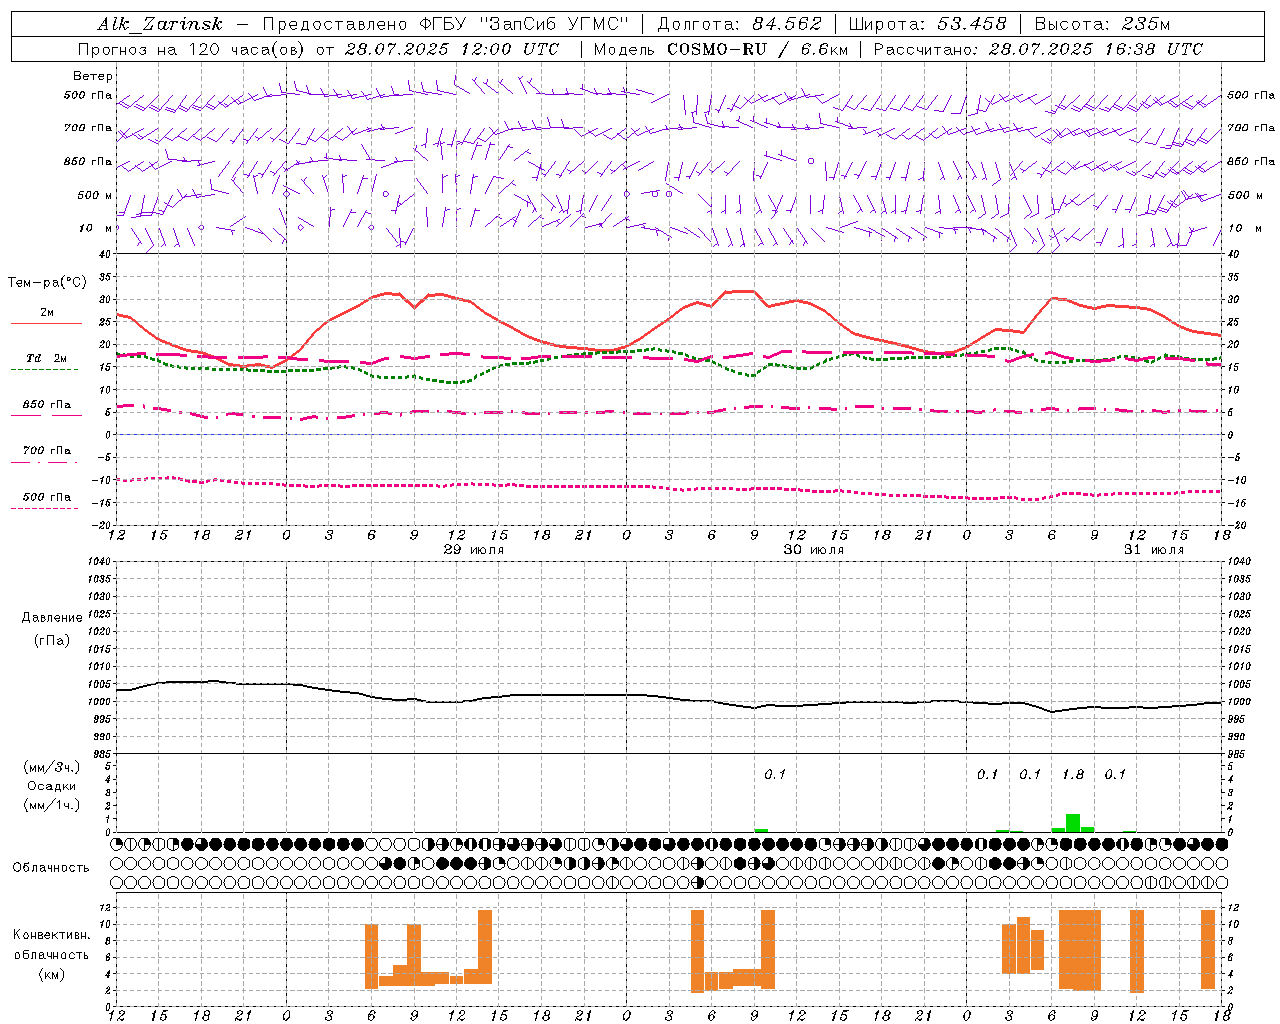Viewport: 1280px width, 1024px height.
Task: Click the (мм/1ч.) precipitation unit label
Action: pos(52,805)
